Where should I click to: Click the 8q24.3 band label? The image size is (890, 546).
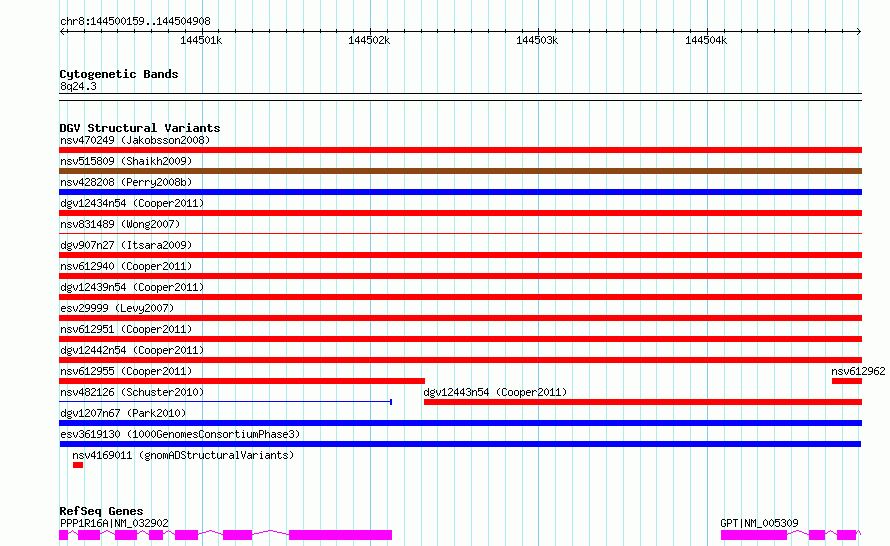(x=78, y=86)
